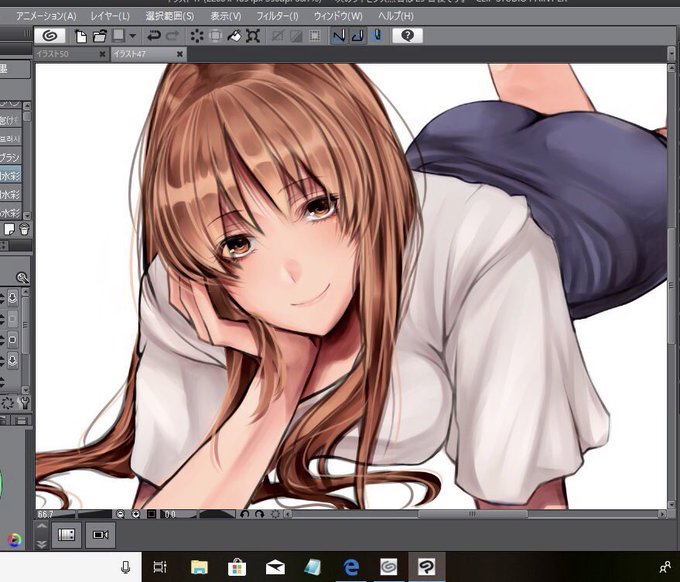
Task: Select the ブラシ sub tool entry
Action: [x=10, y=157]
